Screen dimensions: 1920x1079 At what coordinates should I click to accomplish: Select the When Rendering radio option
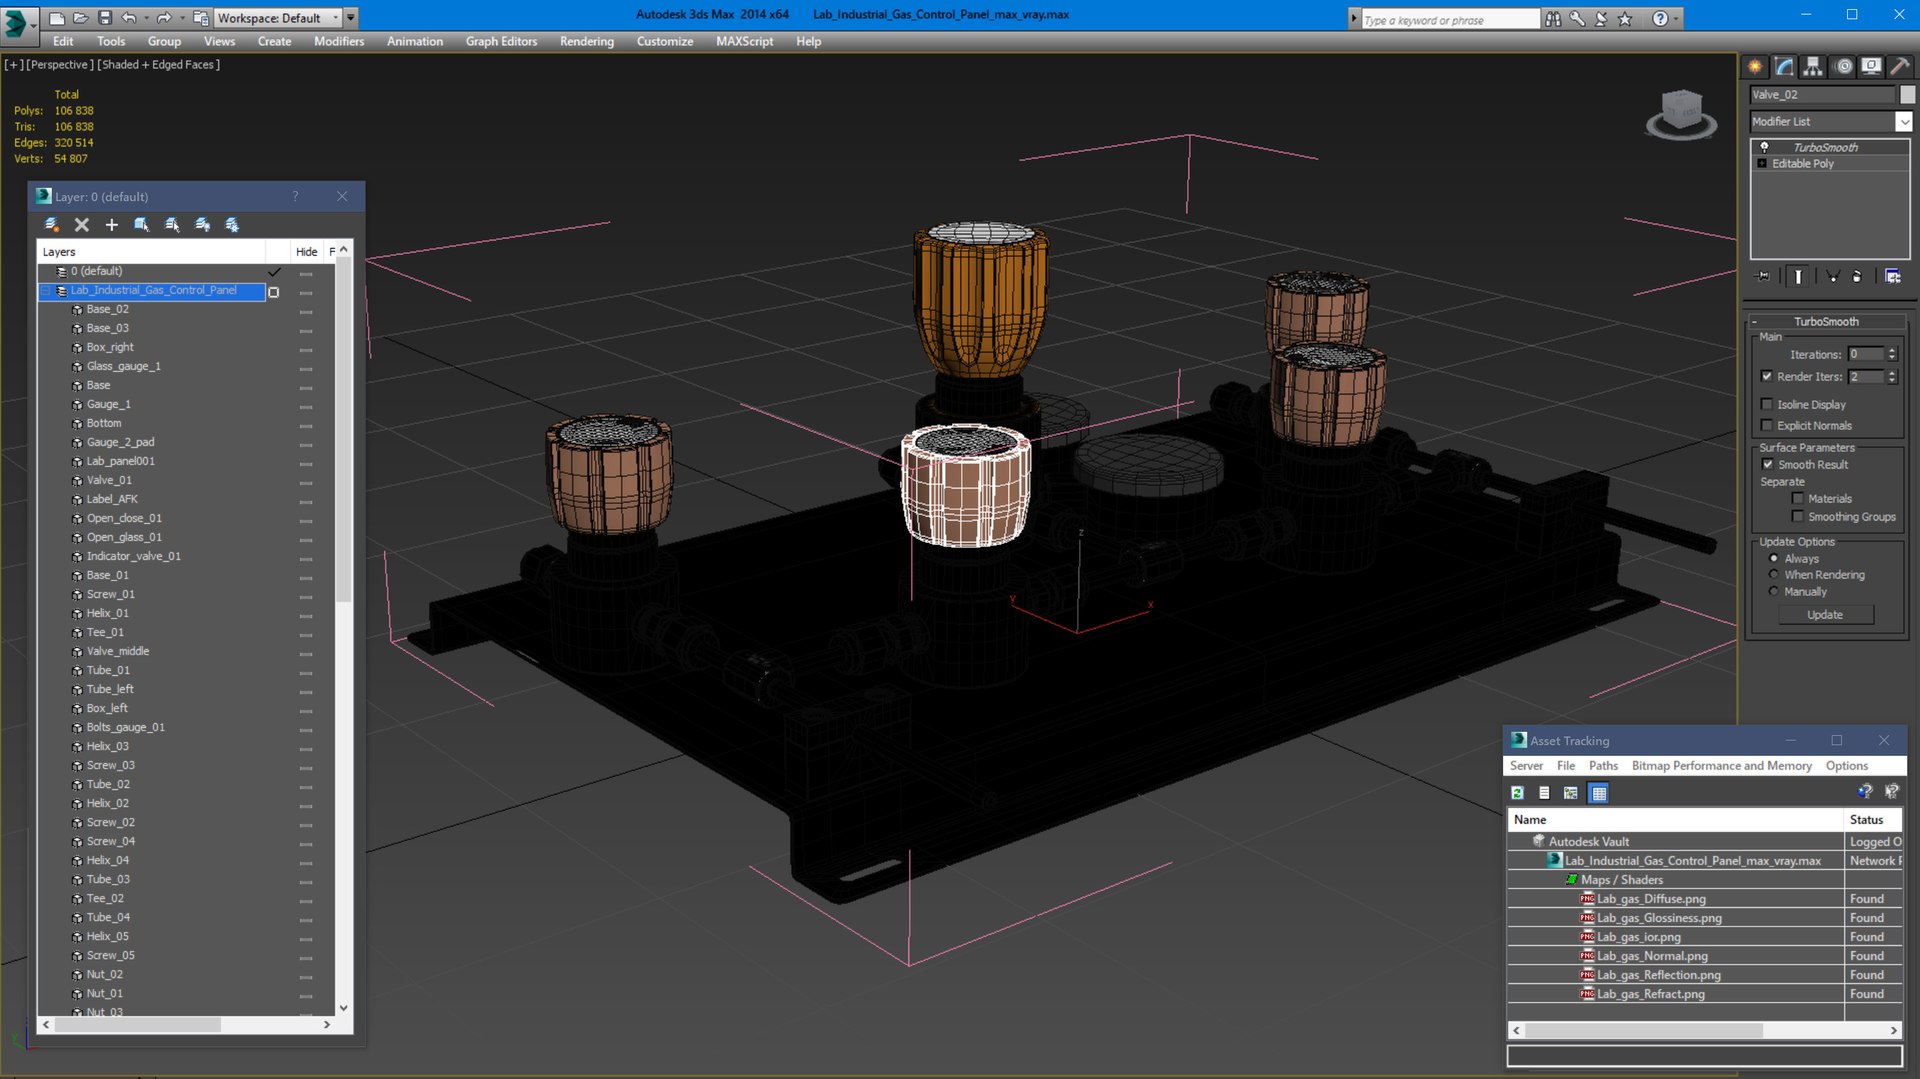click(1774, 575)
